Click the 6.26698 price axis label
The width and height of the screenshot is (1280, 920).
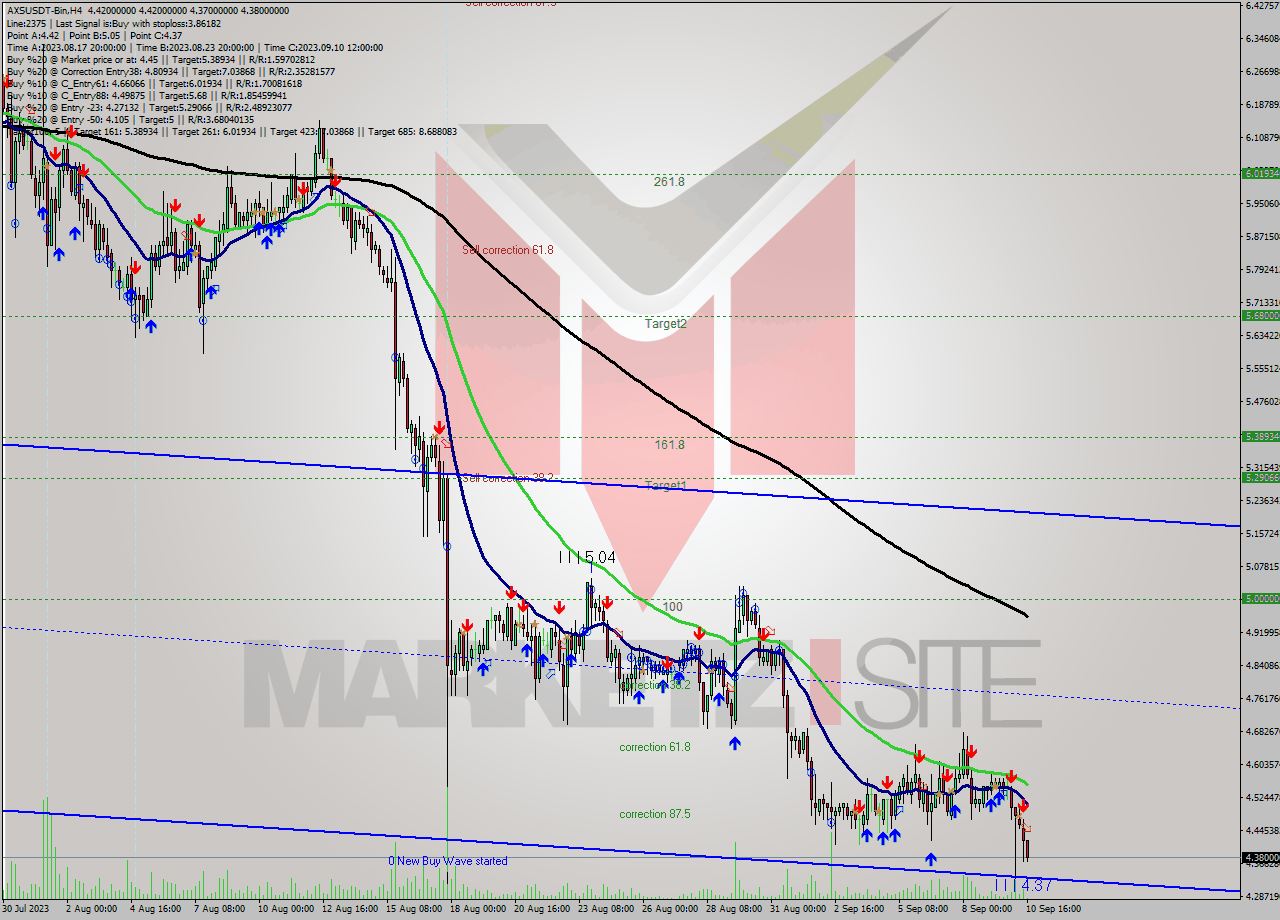point(1261,71)
